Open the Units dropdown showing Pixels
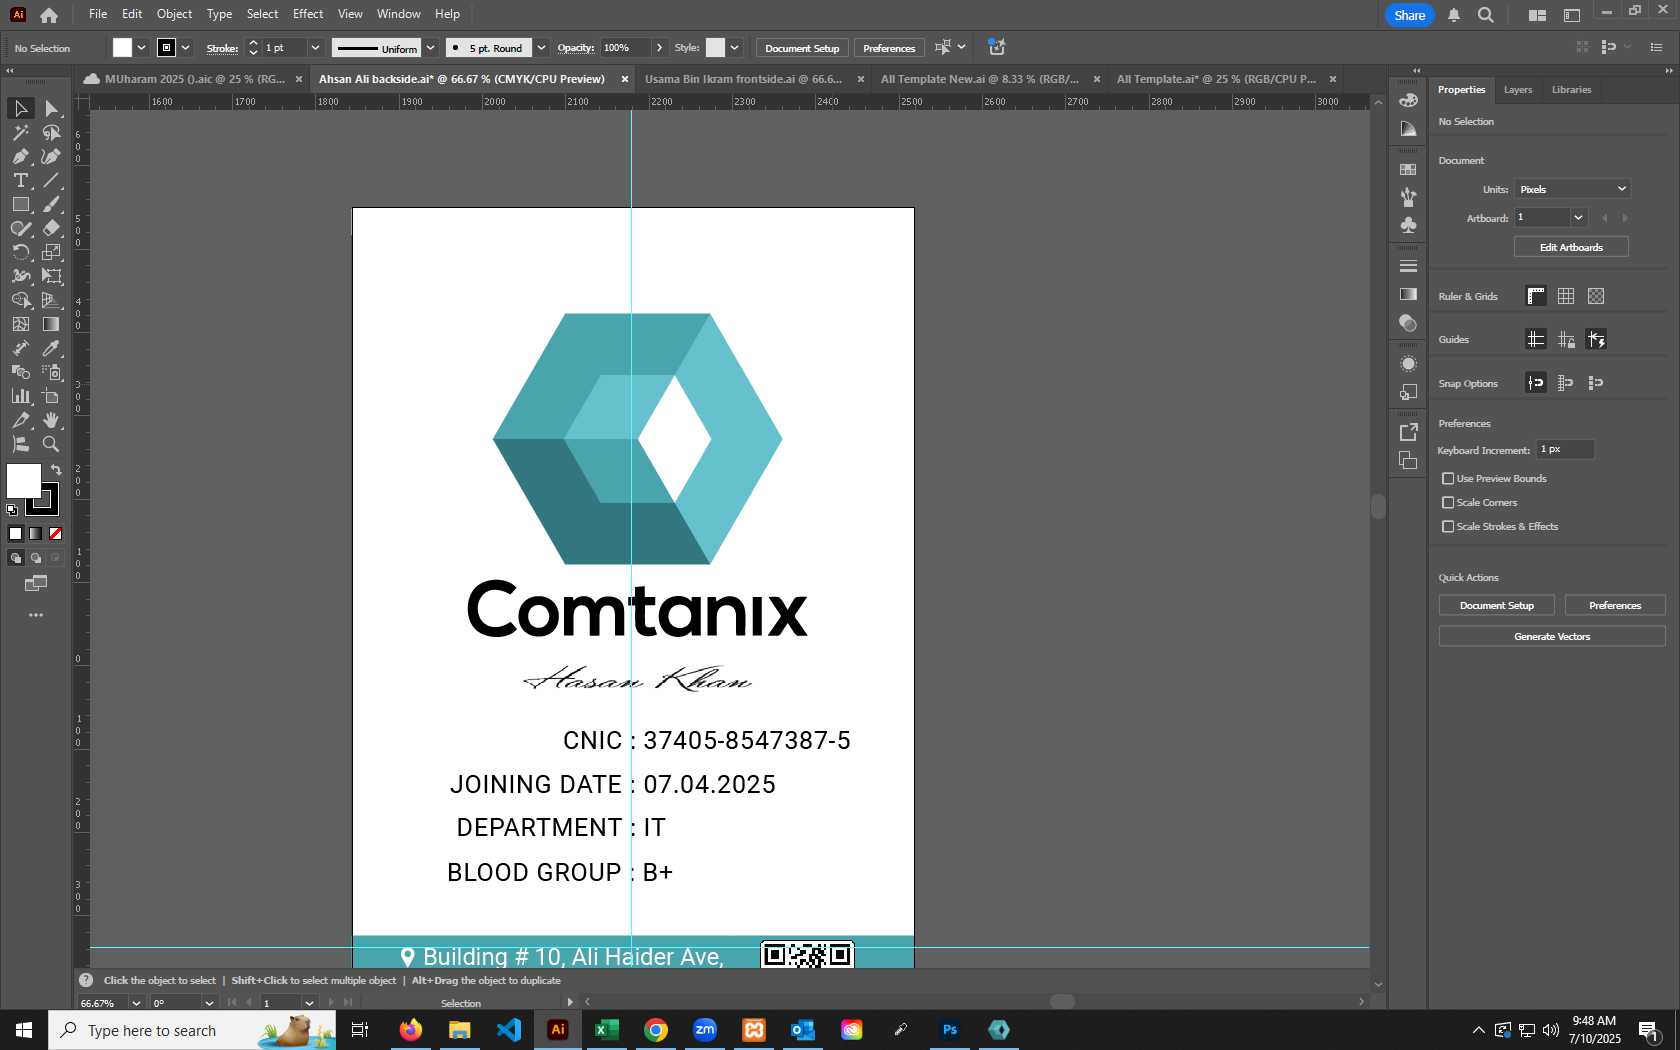 tap(1573, 189)
